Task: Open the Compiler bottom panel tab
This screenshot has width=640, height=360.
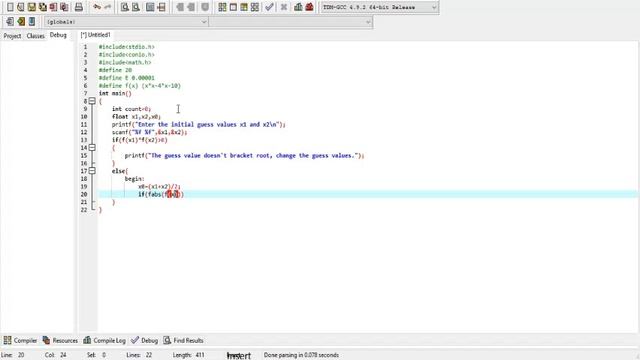Action: coord(20,340)
